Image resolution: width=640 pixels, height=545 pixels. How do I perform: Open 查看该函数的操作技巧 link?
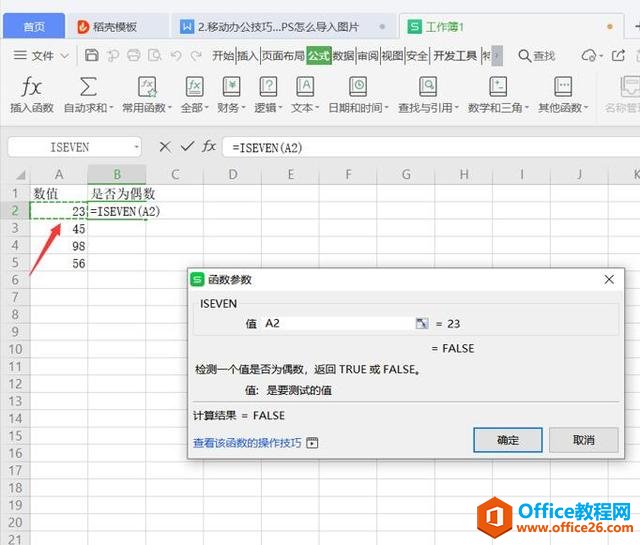[x=247, y=443]
